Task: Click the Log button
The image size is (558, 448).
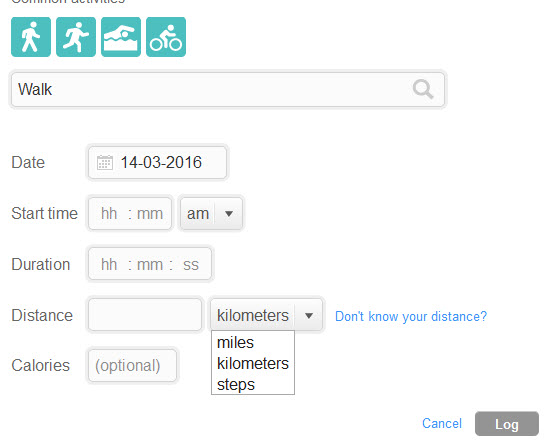Action: click(x=507, y=424)
